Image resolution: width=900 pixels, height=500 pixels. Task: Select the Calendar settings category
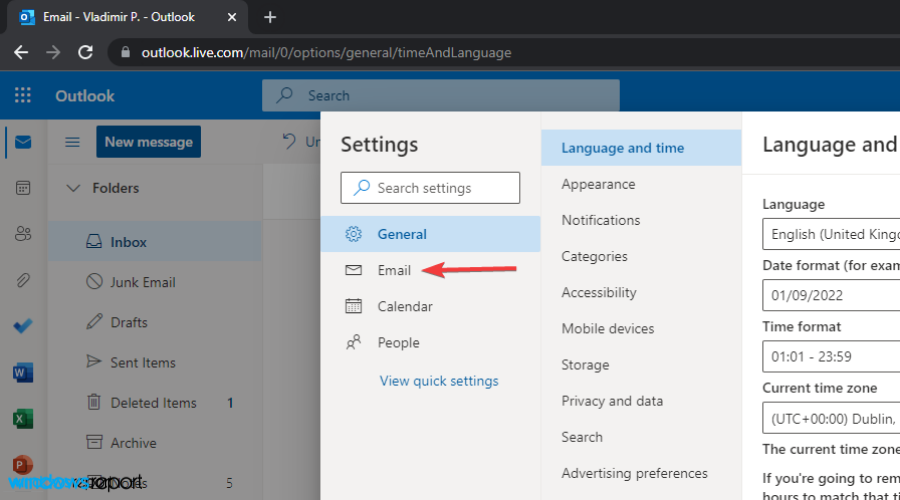coord(430,306)
